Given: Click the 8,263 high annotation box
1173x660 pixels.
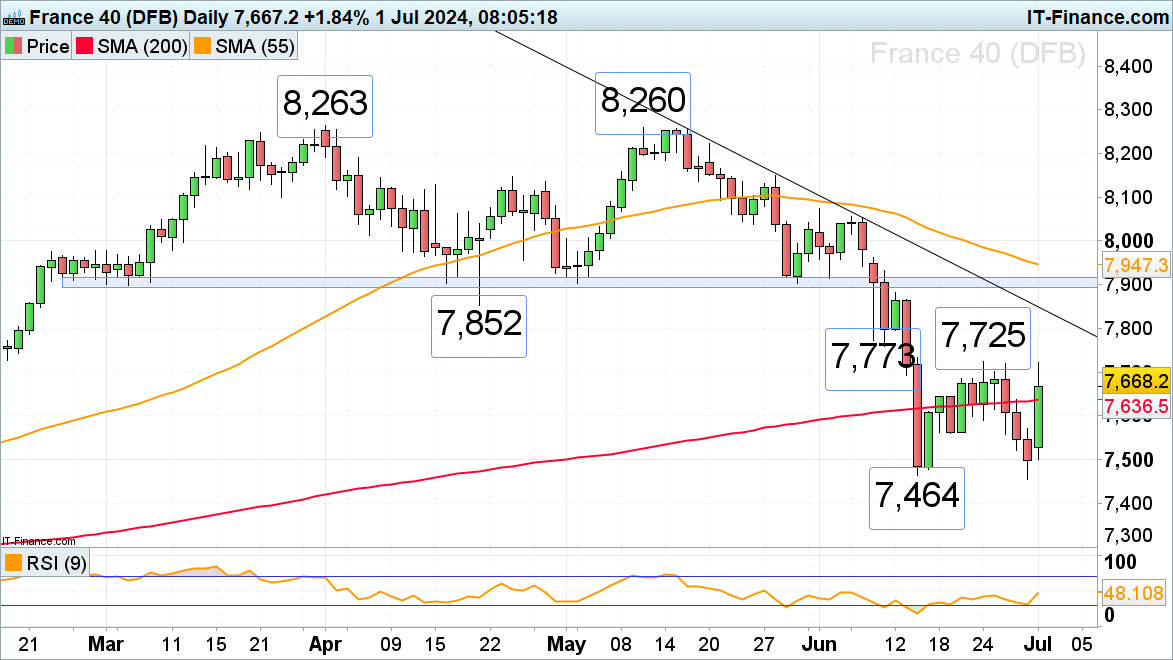Looking at the screenshot, I should pos(324,106).
